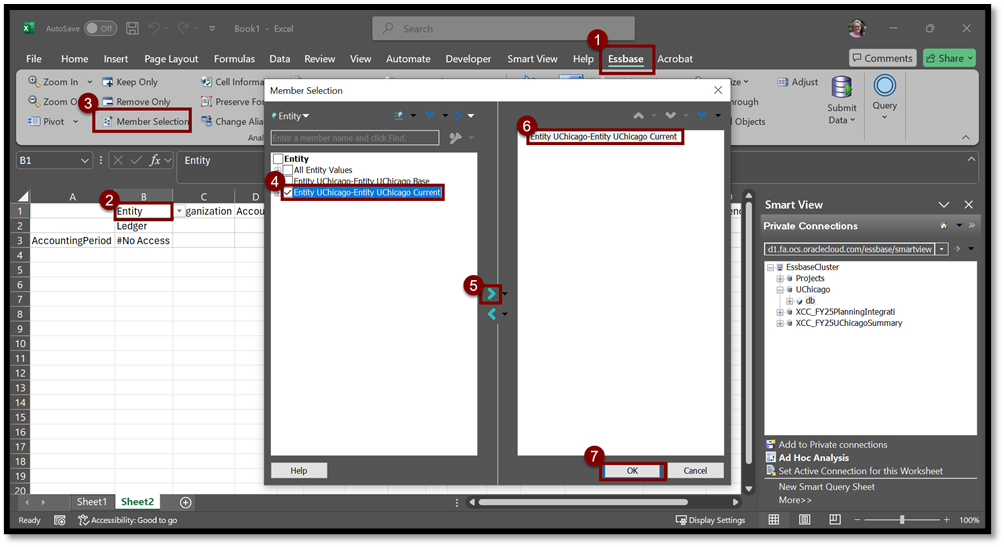1004x547 pixels.
Task: Open the Pivot tool
Action: [53, 121]
